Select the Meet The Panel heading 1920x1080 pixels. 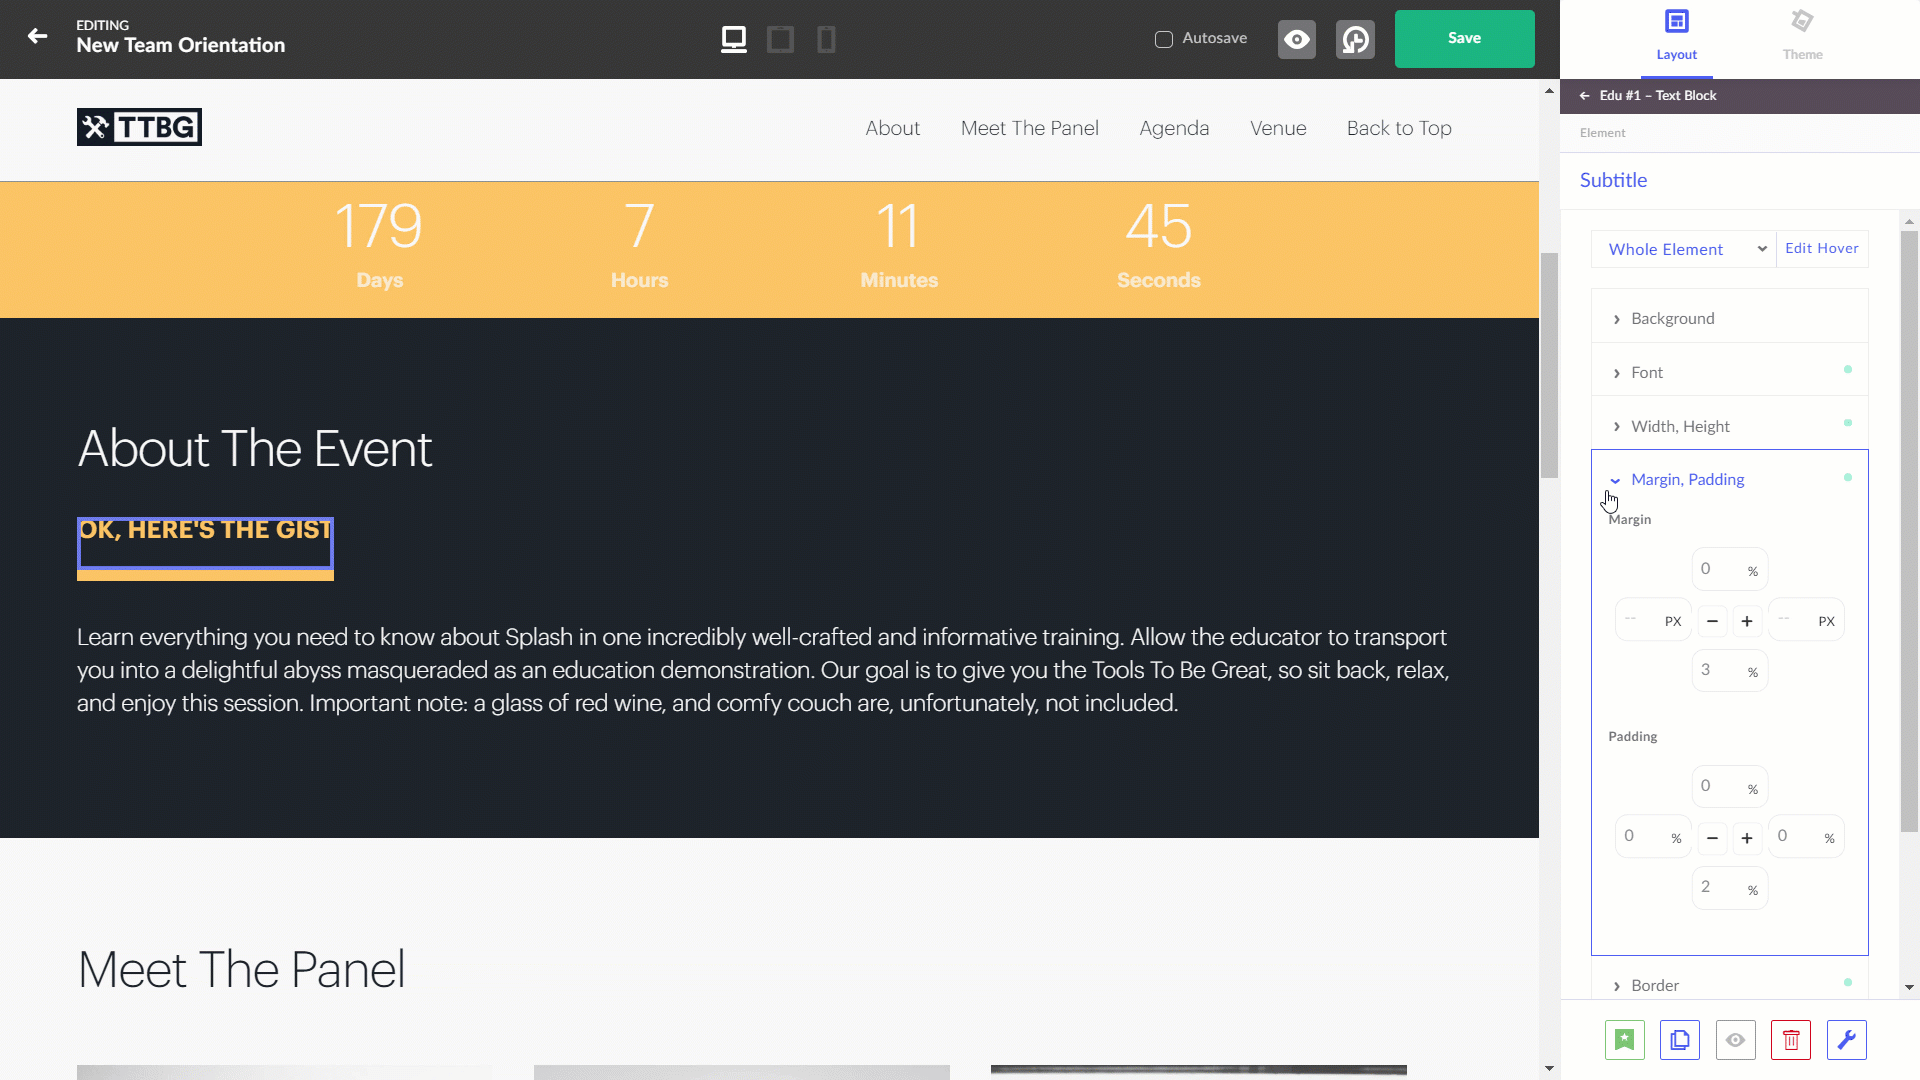[241, 970]
